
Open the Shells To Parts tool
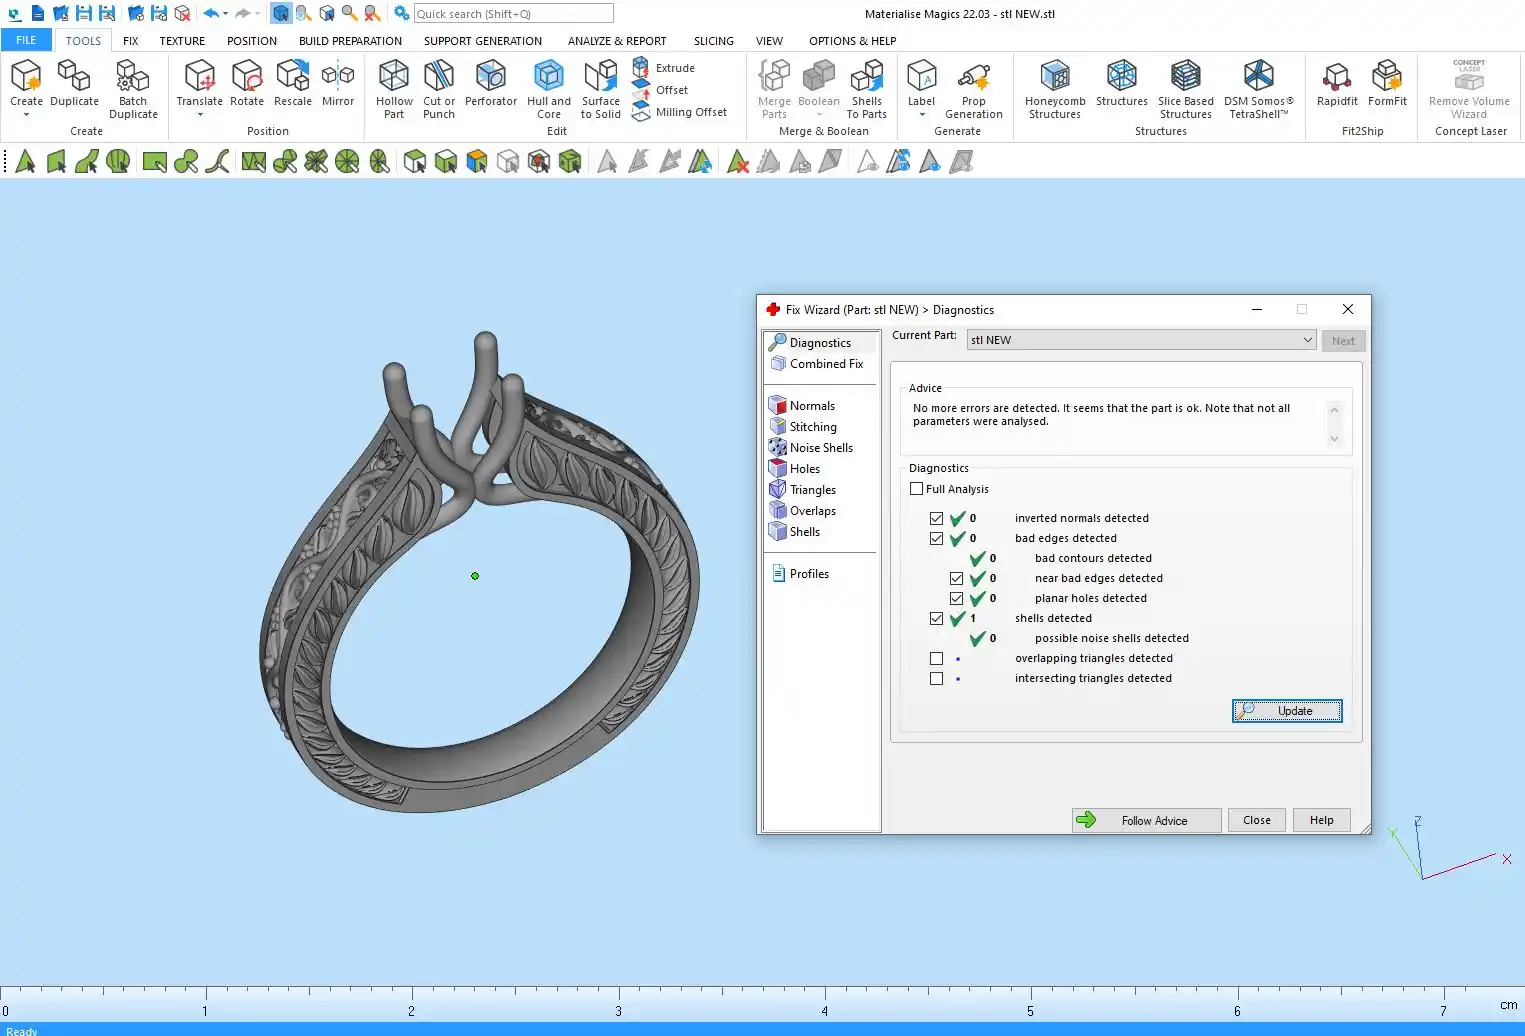point(866,77)
